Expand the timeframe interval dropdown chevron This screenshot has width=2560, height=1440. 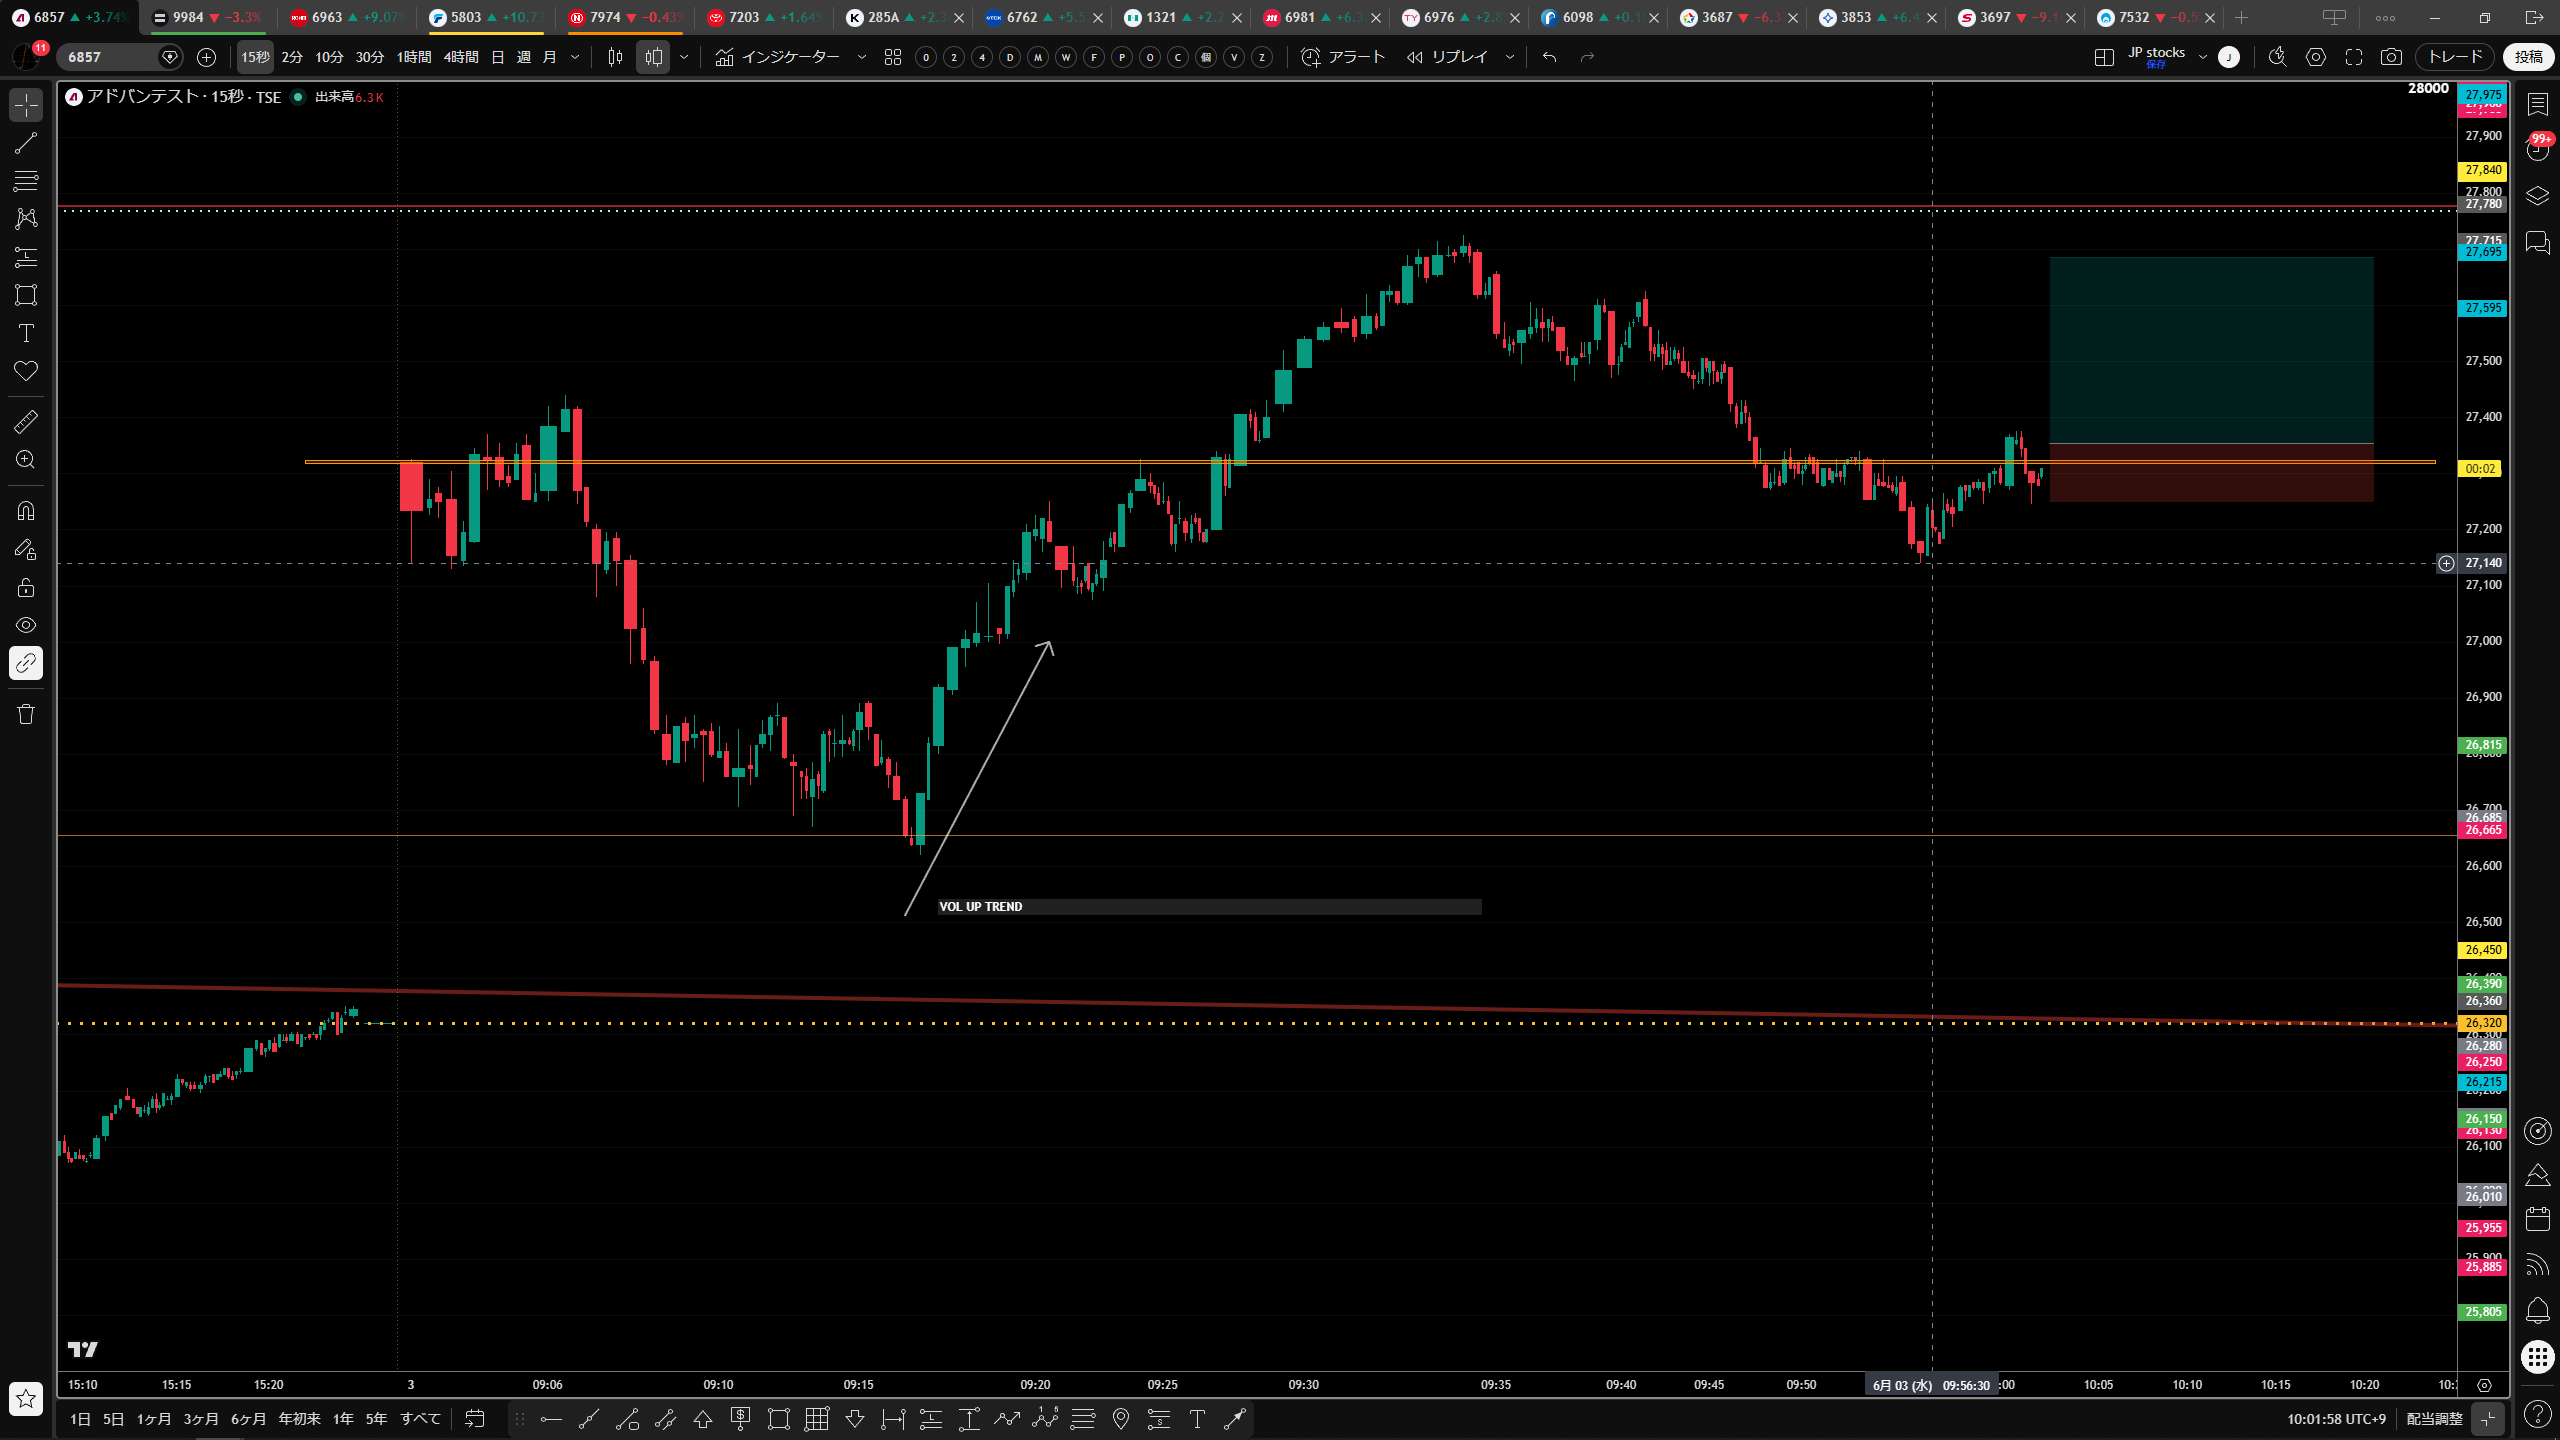pos(575,57)
